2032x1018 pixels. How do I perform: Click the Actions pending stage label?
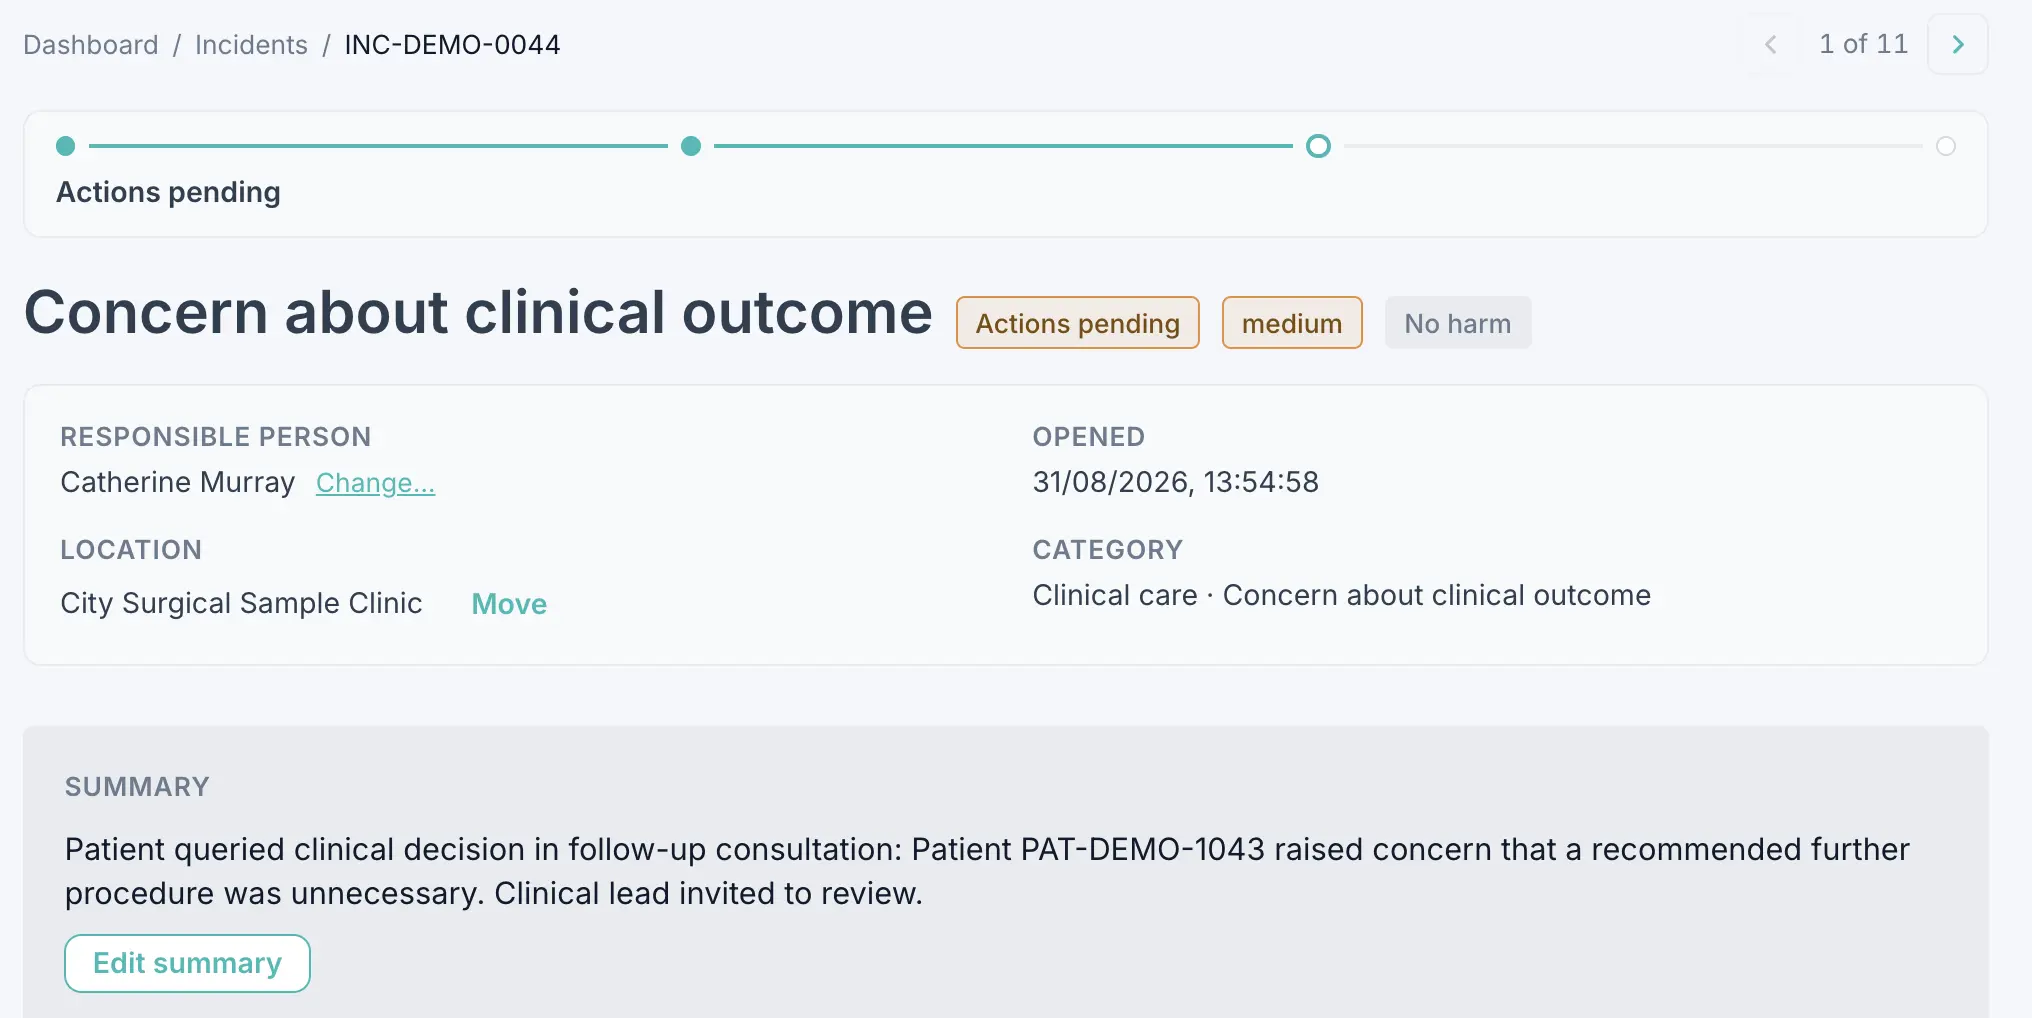tap(168, 192)
